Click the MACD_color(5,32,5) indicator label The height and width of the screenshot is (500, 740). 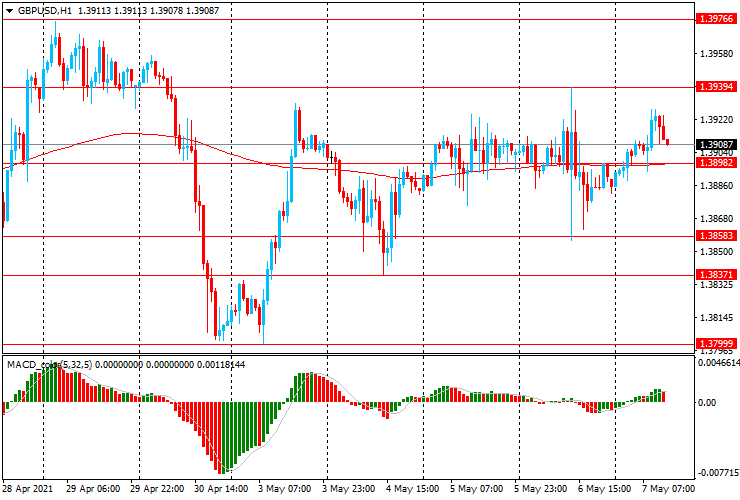coord(50,365)
